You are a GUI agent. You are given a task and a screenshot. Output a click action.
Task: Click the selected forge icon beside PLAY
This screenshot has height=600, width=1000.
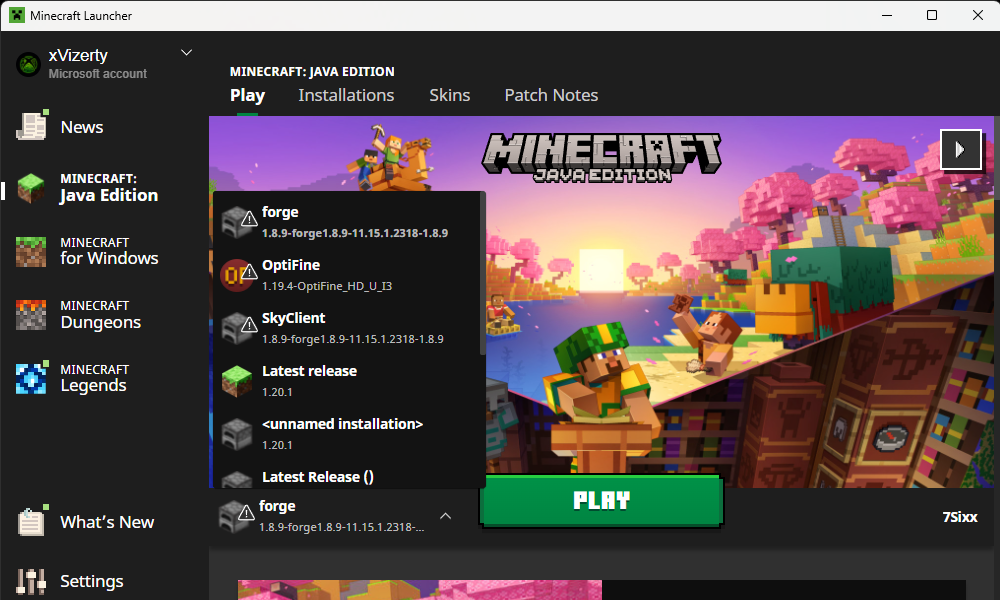[236, 516]
